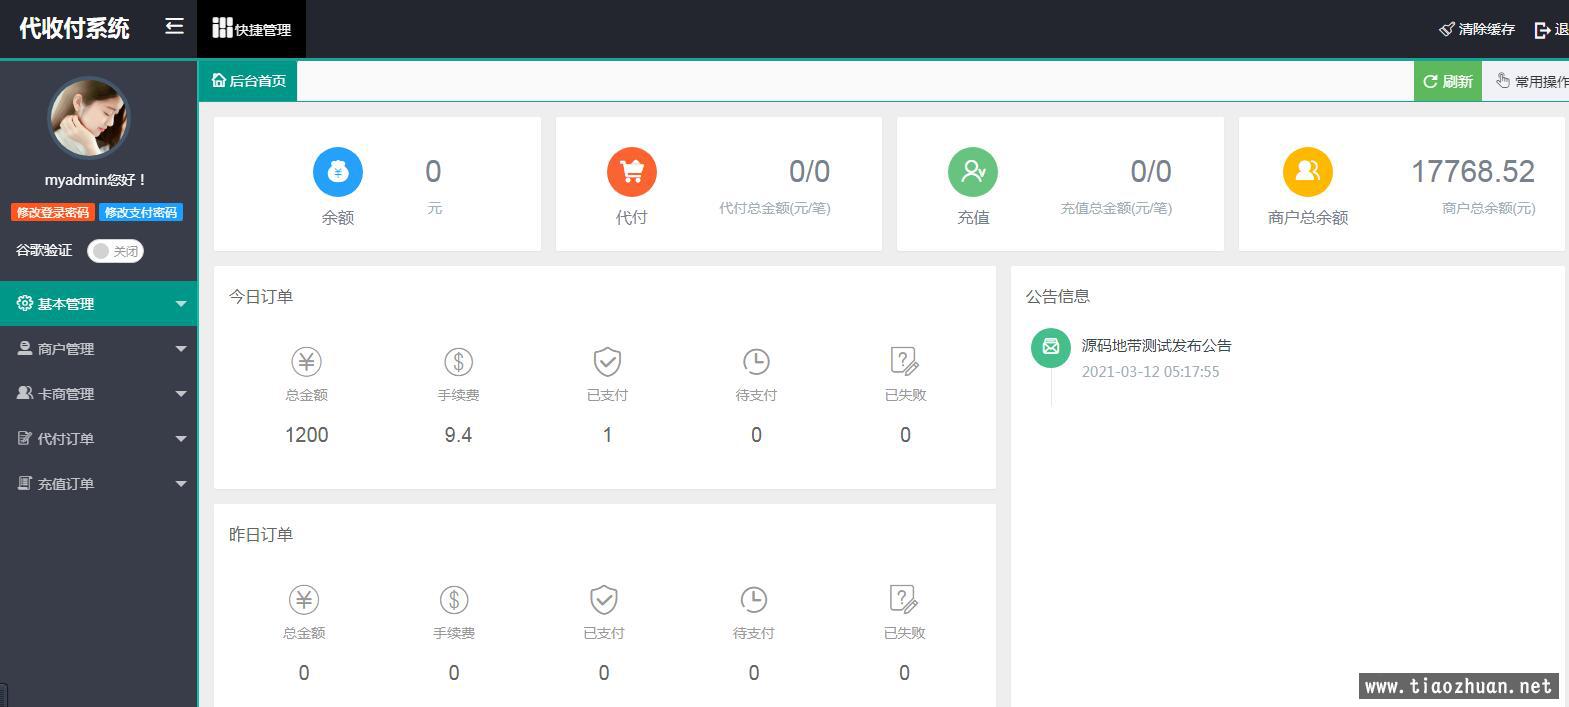1569x707 pixels.
Task: Expand the 代付订单 arrow
Action: pyautogui.click(x=181, y=439)
